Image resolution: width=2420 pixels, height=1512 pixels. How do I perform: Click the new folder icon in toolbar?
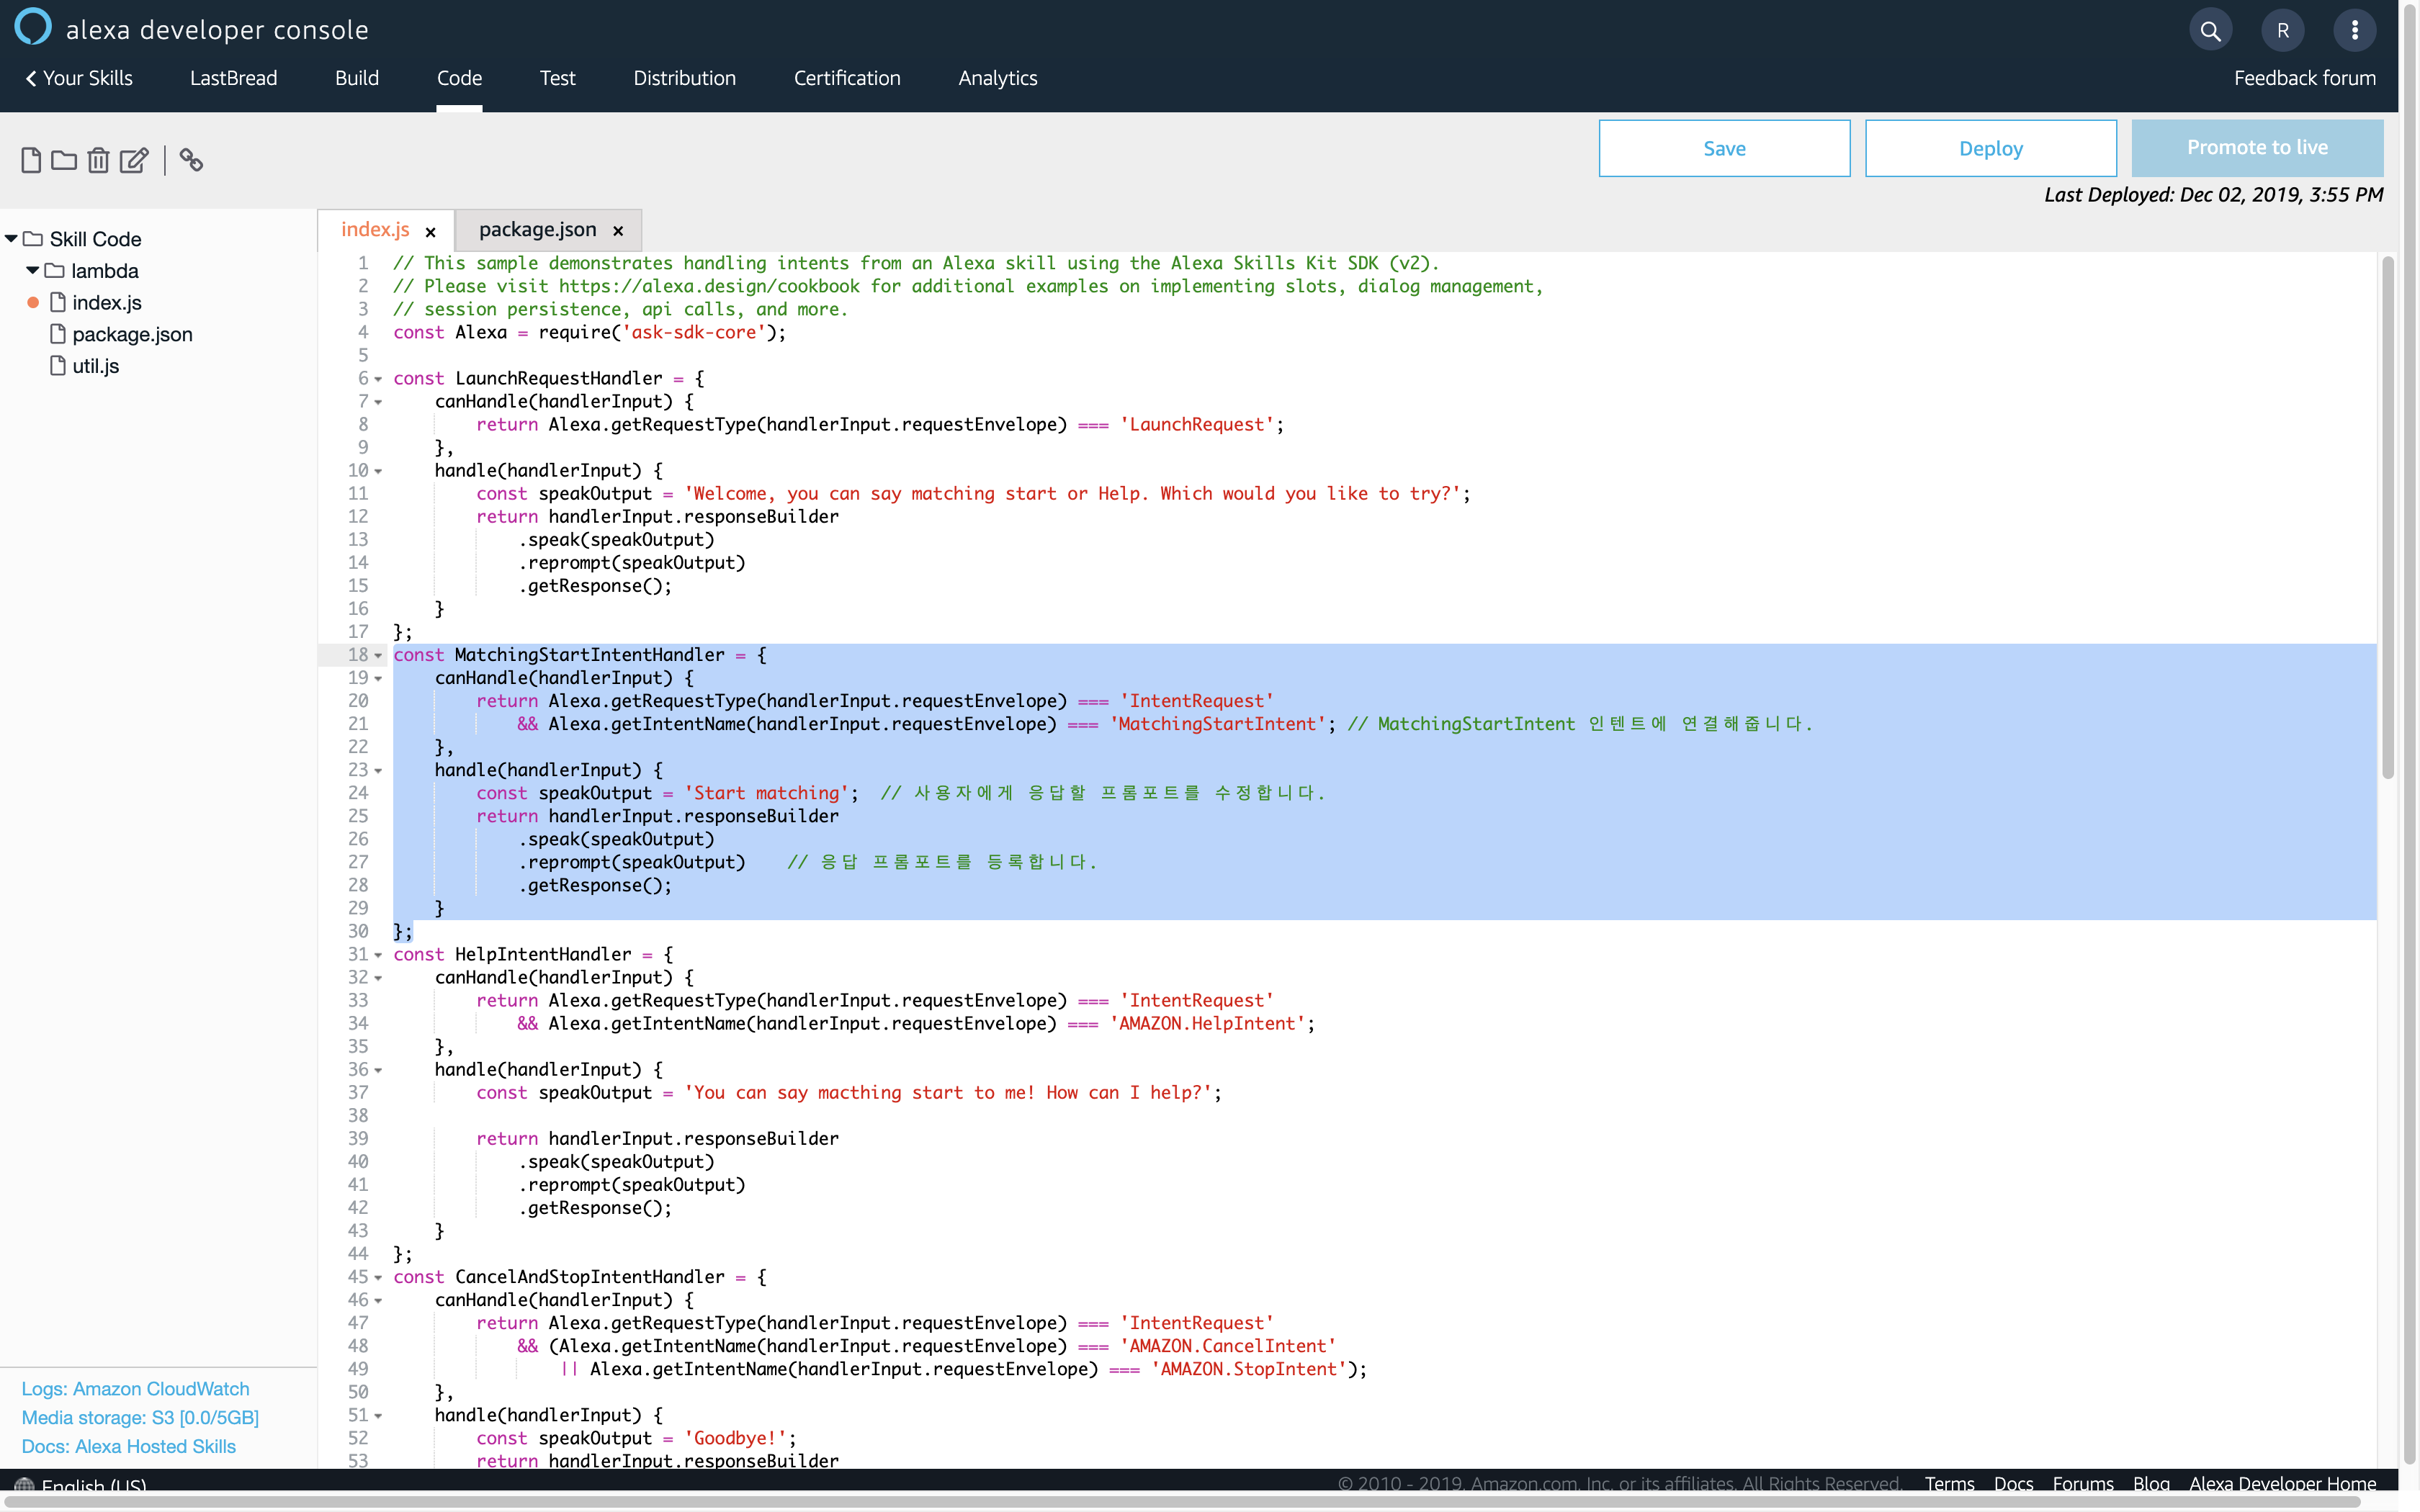pyautogui.click(x=64, y=160)
